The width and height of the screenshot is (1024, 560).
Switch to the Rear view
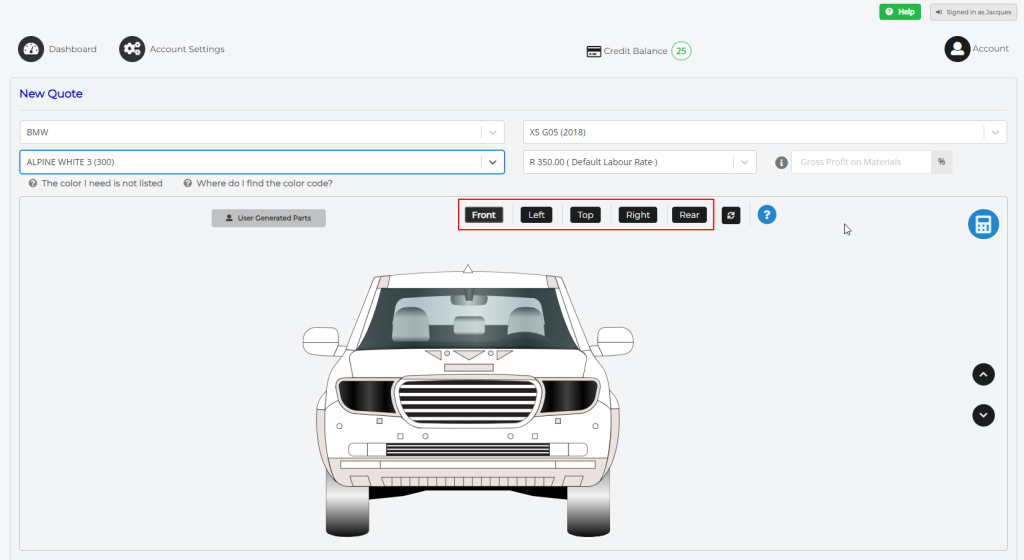pos(689,215)
